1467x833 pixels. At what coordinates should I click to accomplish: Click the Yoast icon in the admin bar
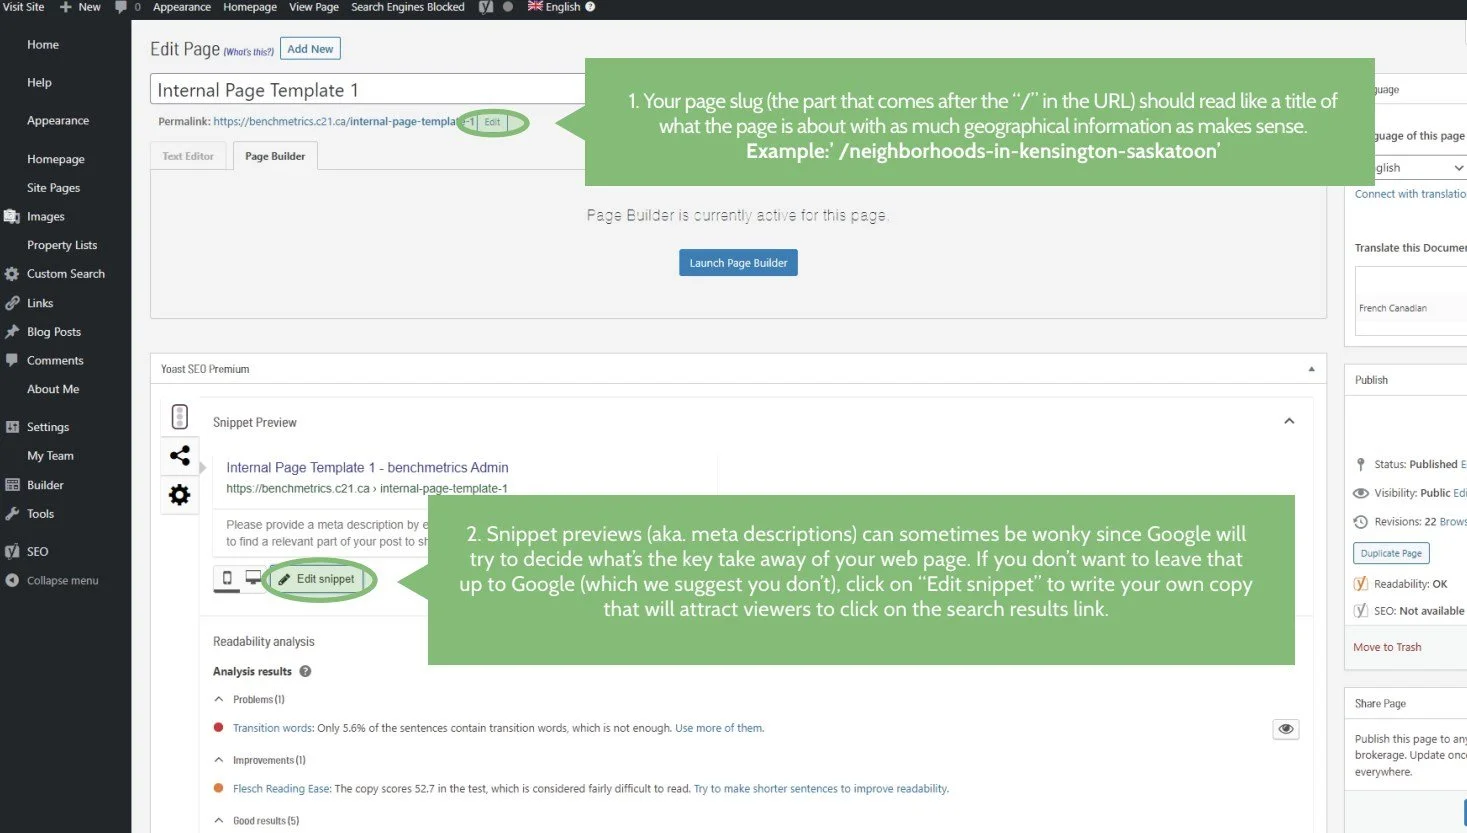pyautogui.click(x=486, y=7)
